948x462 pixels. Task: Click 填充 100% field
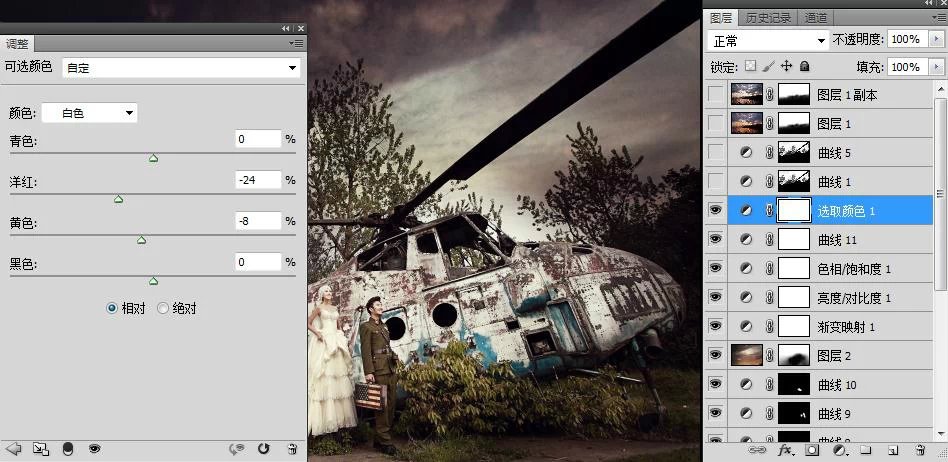(x=906, y=67)
